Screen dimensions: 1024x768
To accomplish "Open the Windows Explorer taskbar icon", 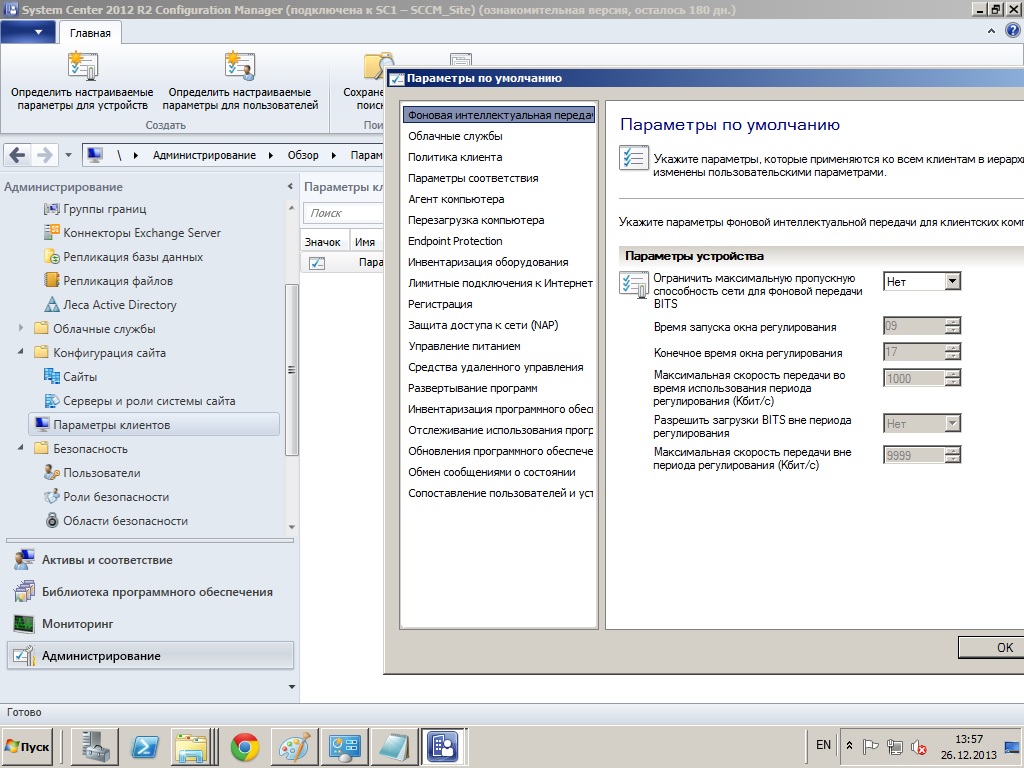I will 191,746.
